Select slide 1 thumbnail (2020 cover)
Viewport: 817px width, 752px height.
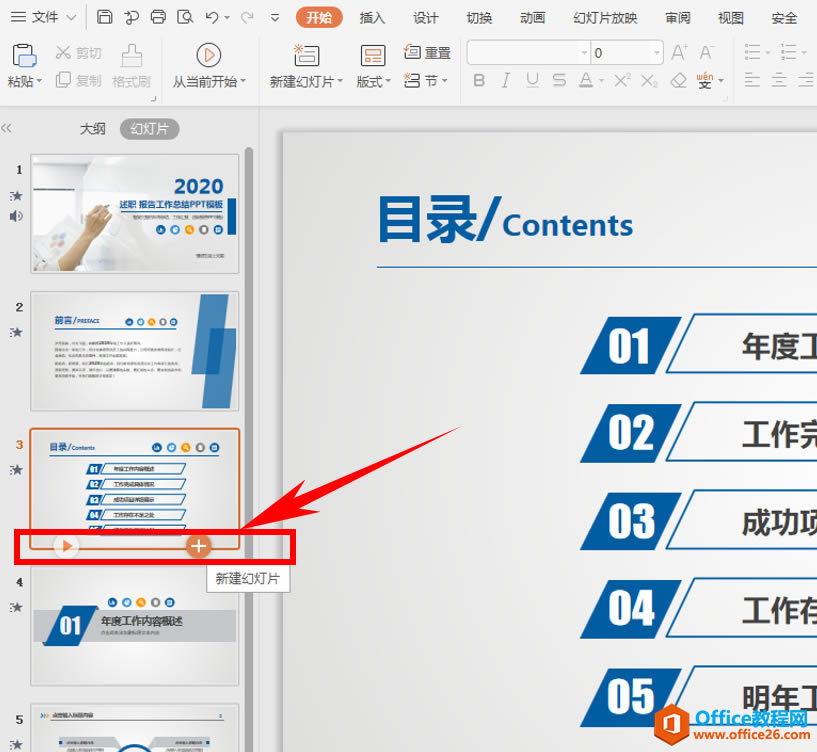tap(134, 214)
